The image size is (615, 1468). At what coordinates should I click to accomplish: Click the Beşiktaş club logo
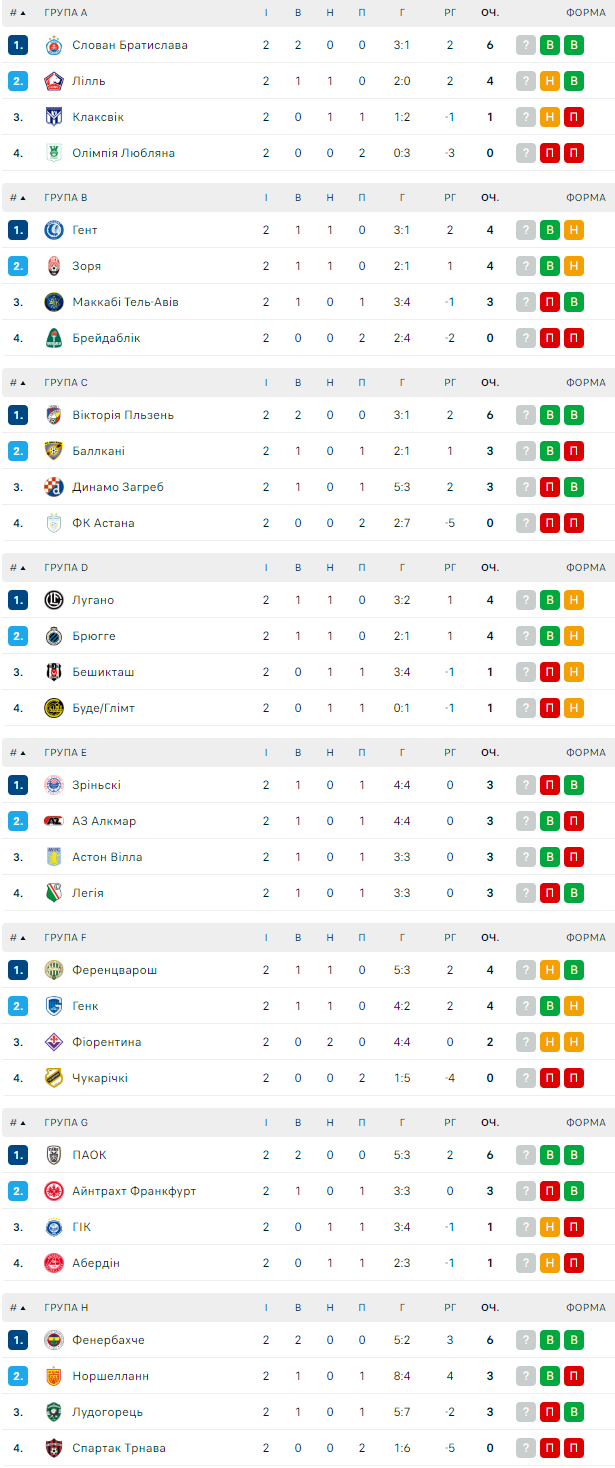pyautogui.click(x=54, y=672)
